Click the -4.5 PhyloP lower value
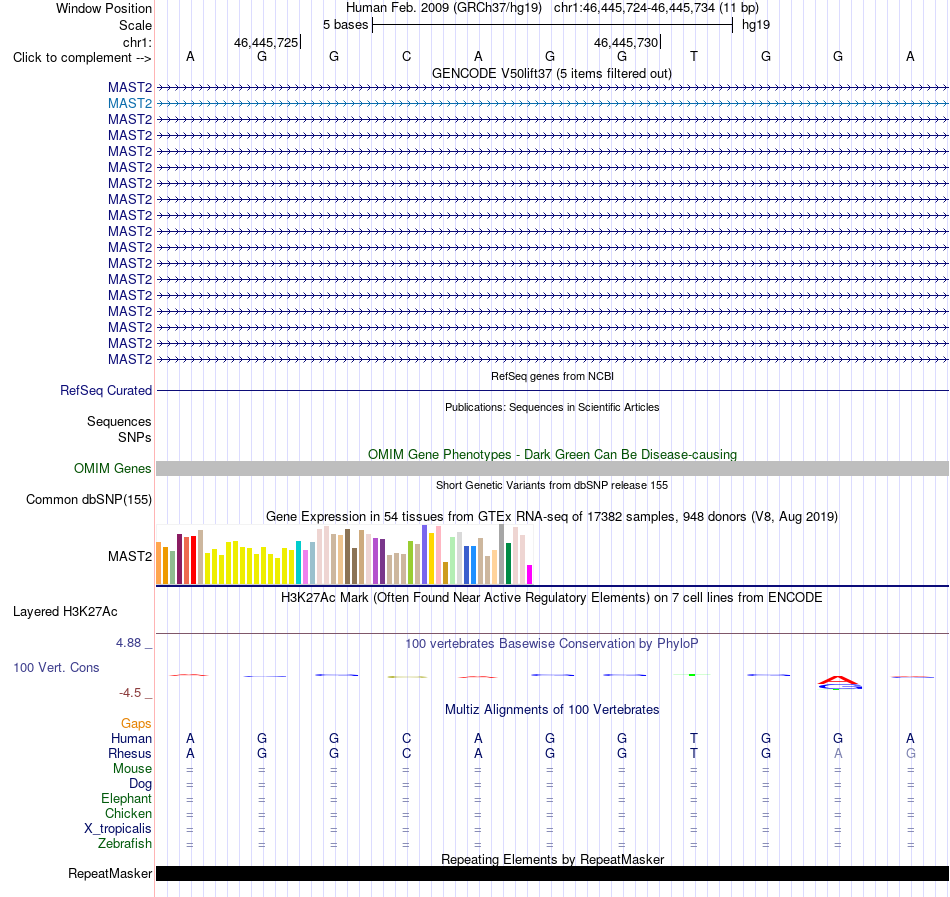This screenshot has height=897, width=950. [130, 692]
